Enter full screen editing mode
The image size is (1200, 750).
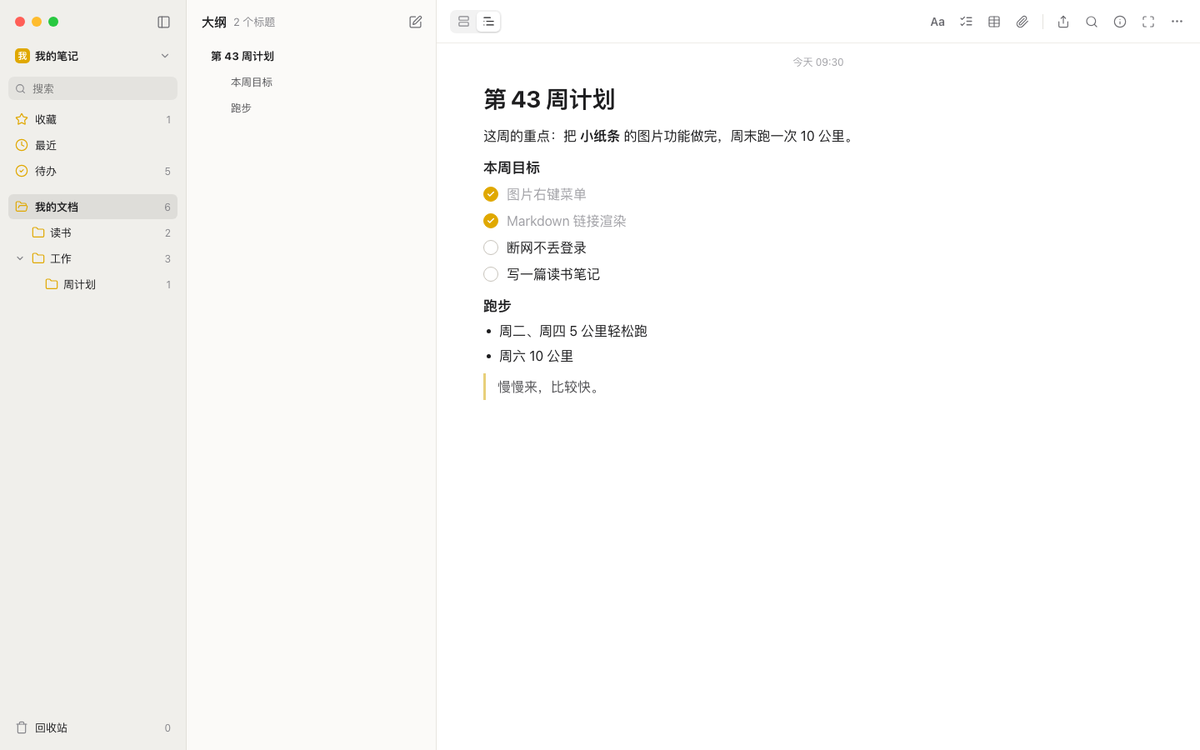[x=1148, y=22]
